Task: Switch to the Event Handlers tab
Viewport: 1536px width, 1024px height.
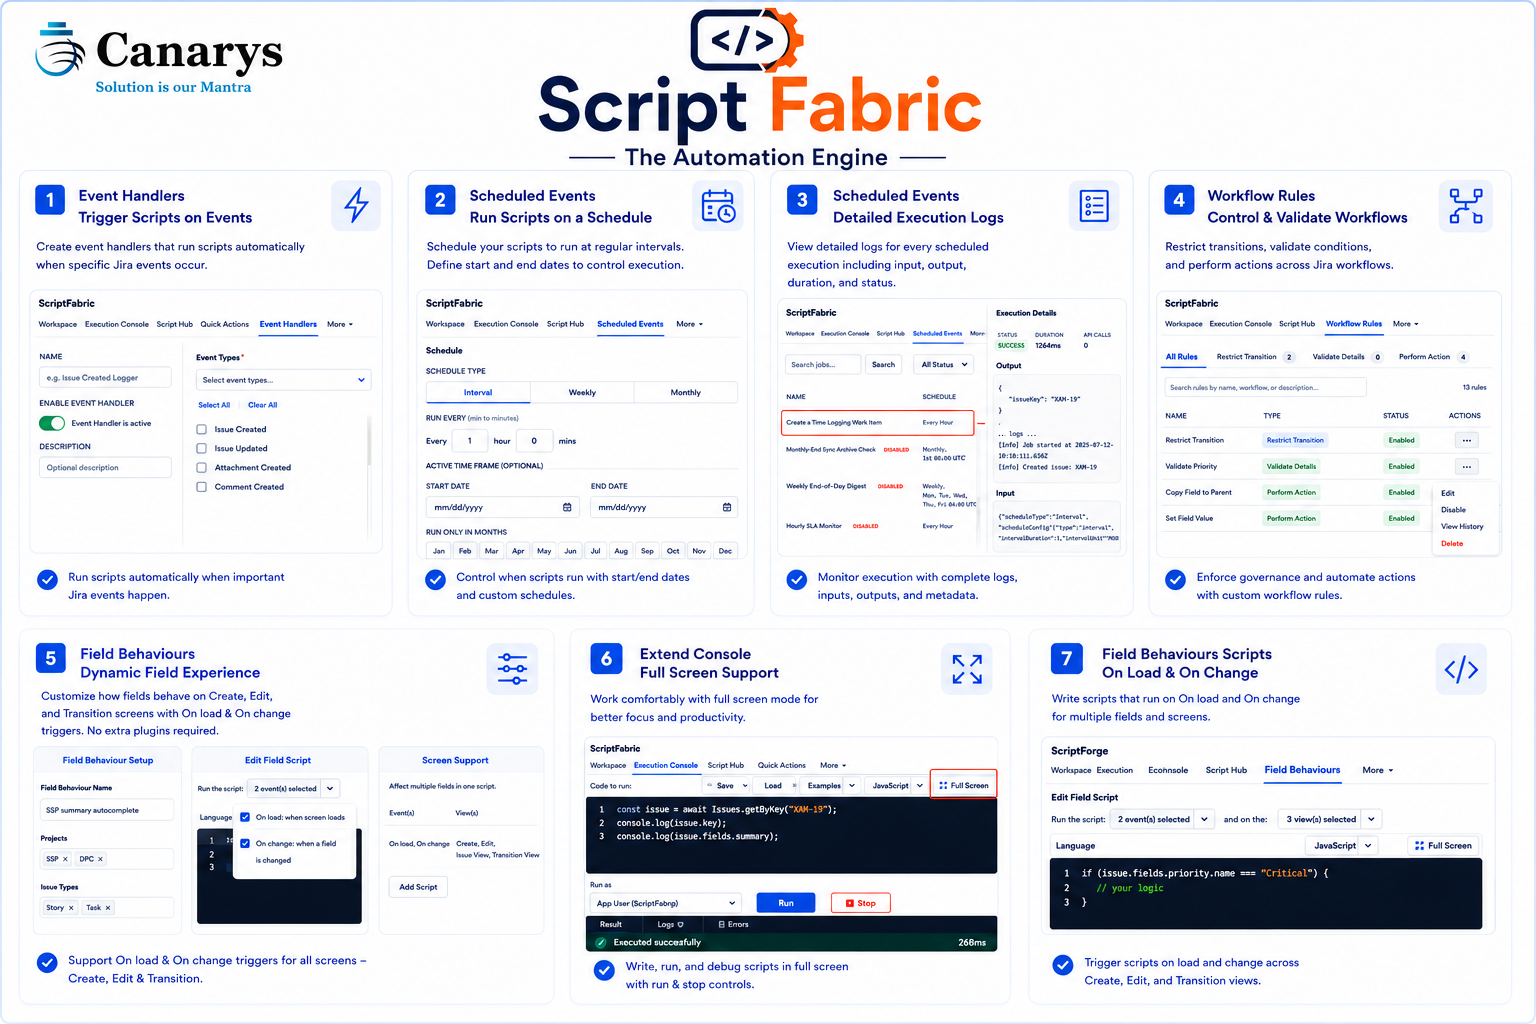Action: pyautogui.click(x=288, y=324)
